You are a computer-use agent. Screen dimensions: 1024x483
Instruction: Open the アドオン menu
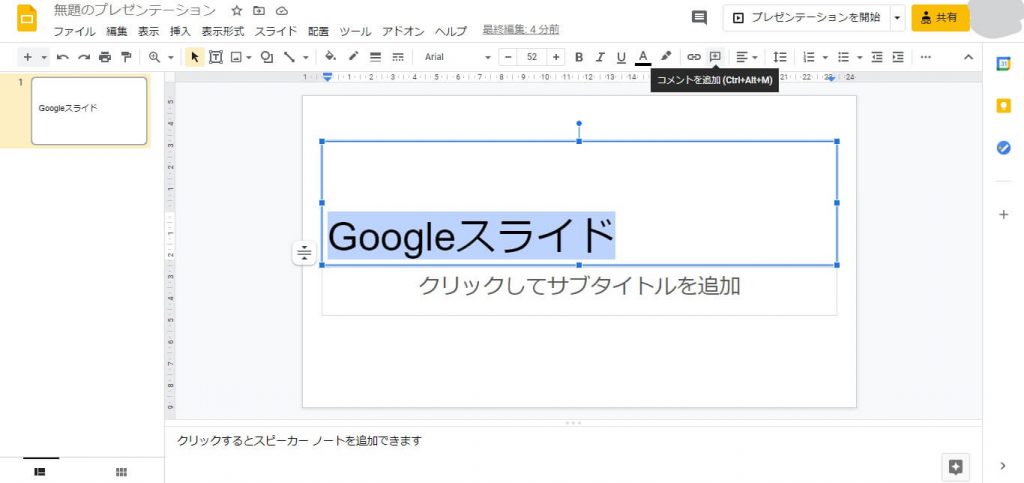coord(403,31)
